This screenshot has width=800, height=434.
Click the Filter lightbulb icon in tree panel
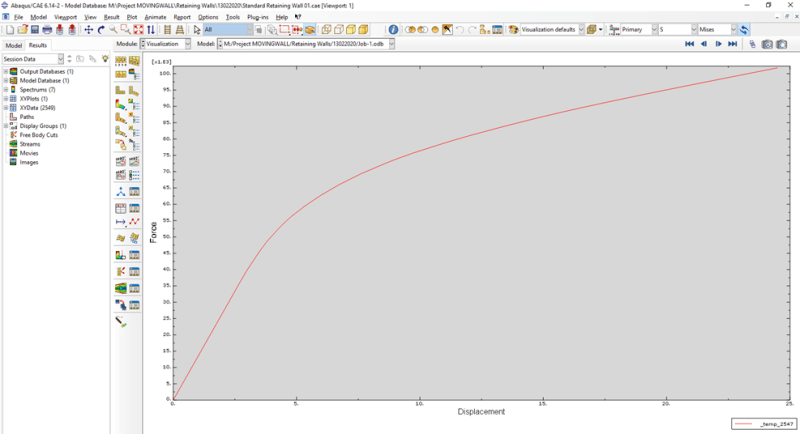[x=105, y=59]
